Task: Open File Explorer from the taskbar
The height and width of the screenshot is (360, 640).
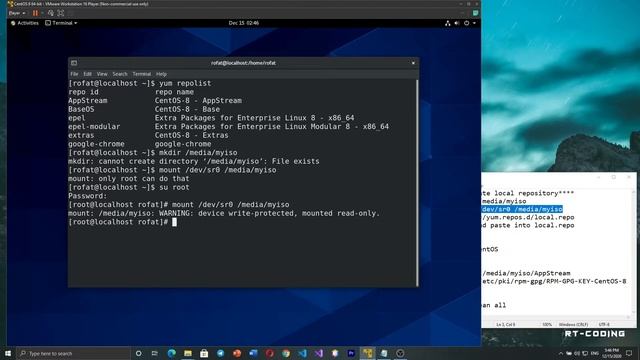Action: 188,353
